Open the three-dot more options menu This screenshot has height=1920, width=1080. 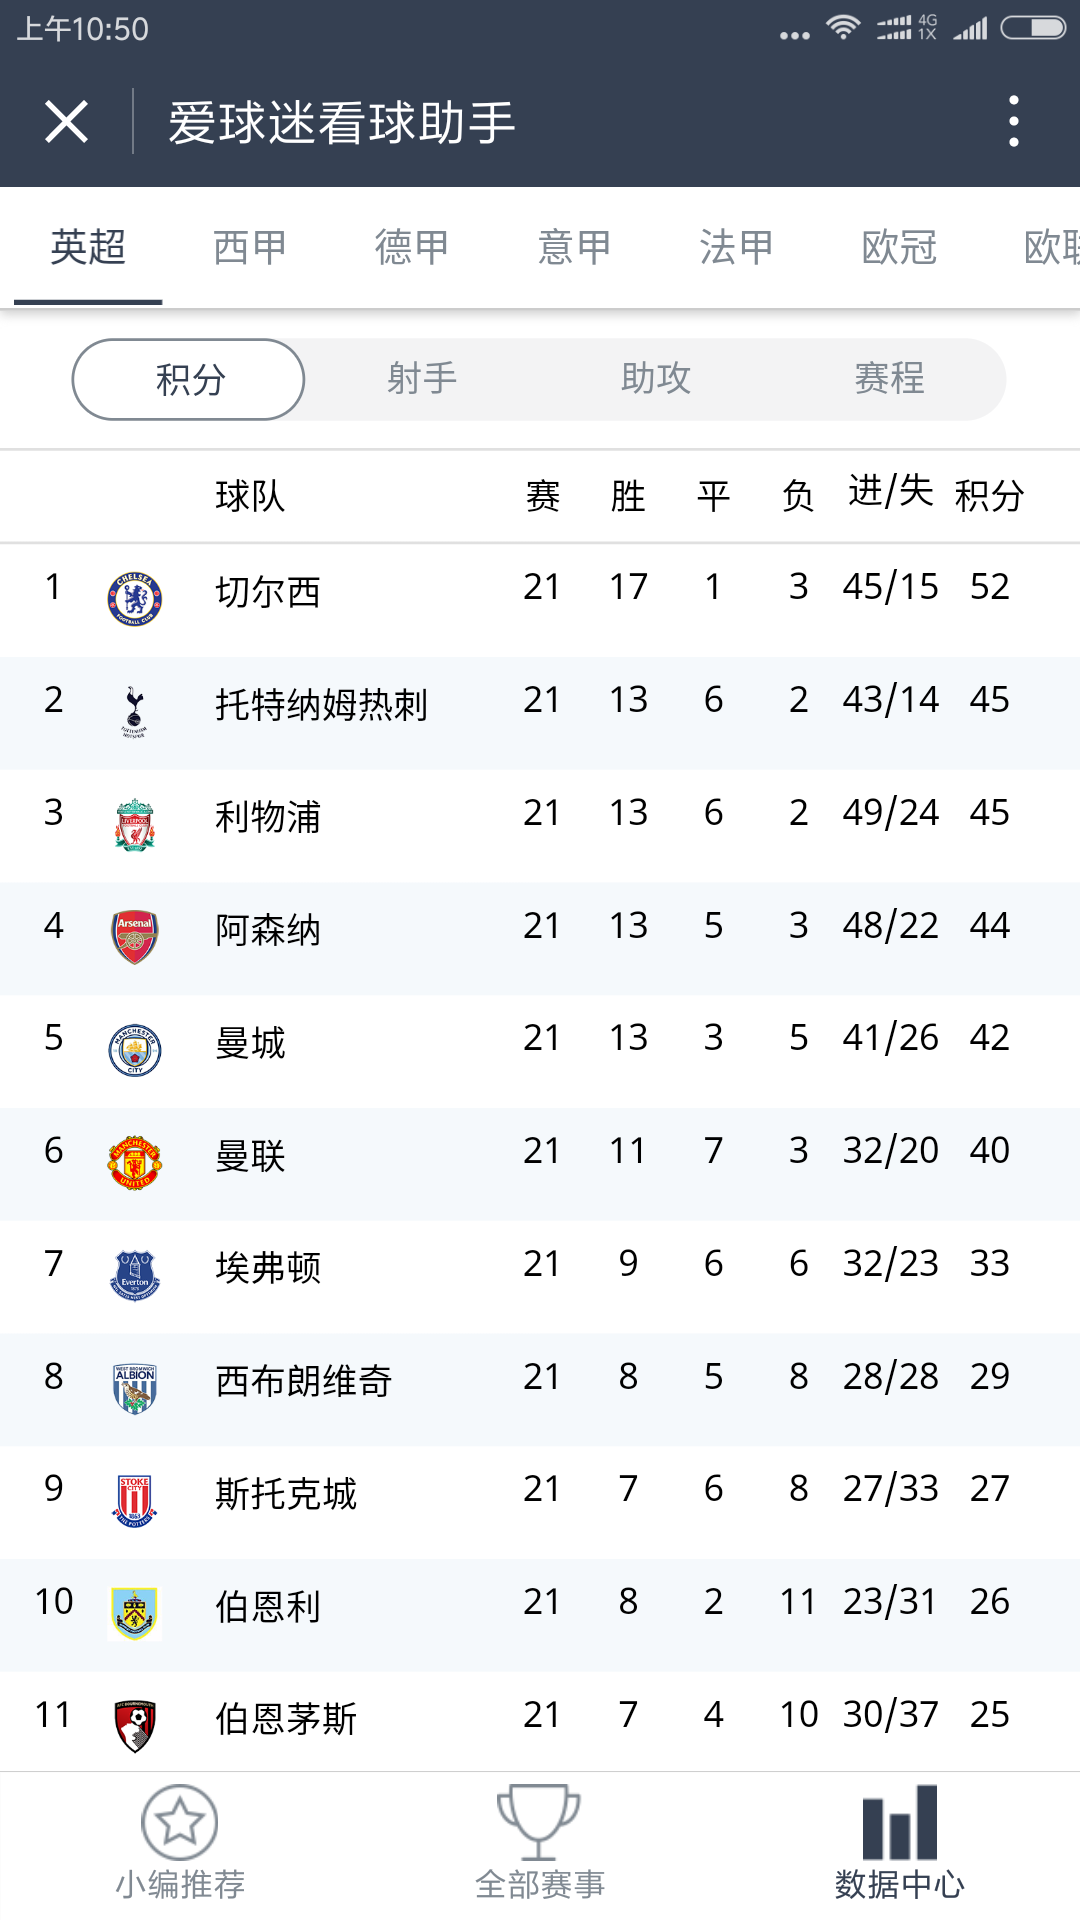(1014, 122)
